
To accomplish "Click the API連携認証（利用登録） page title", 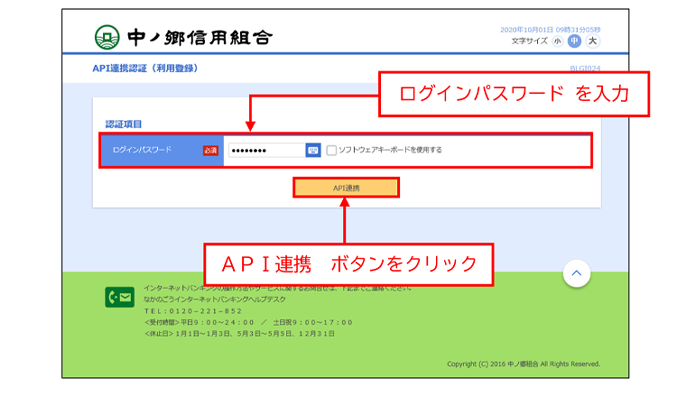I will [x=145, y=68].
